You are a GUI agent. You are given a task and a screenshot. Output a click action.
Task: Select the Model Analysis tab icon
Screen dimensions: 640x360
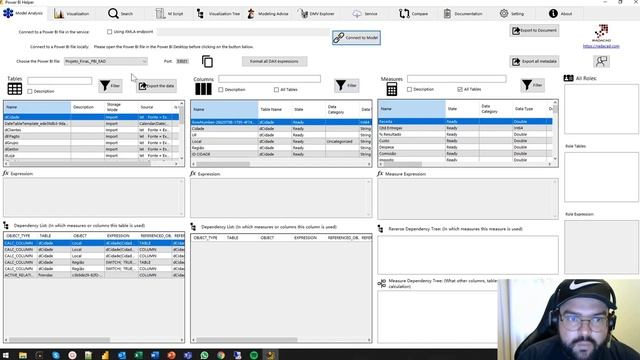8,13
